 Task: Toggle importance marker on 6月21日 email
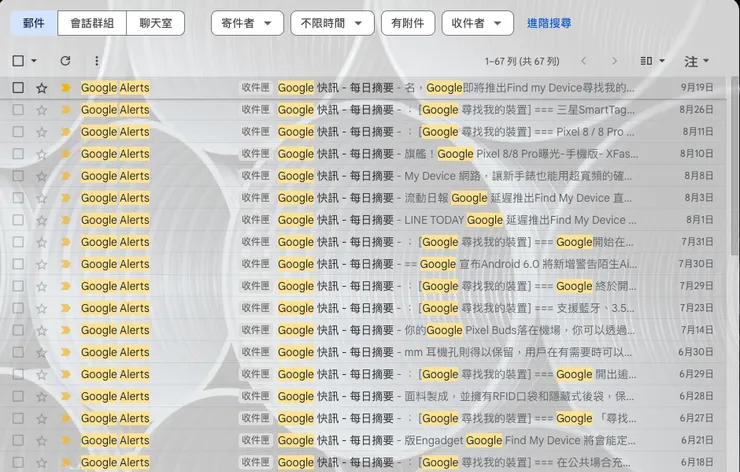66,440
